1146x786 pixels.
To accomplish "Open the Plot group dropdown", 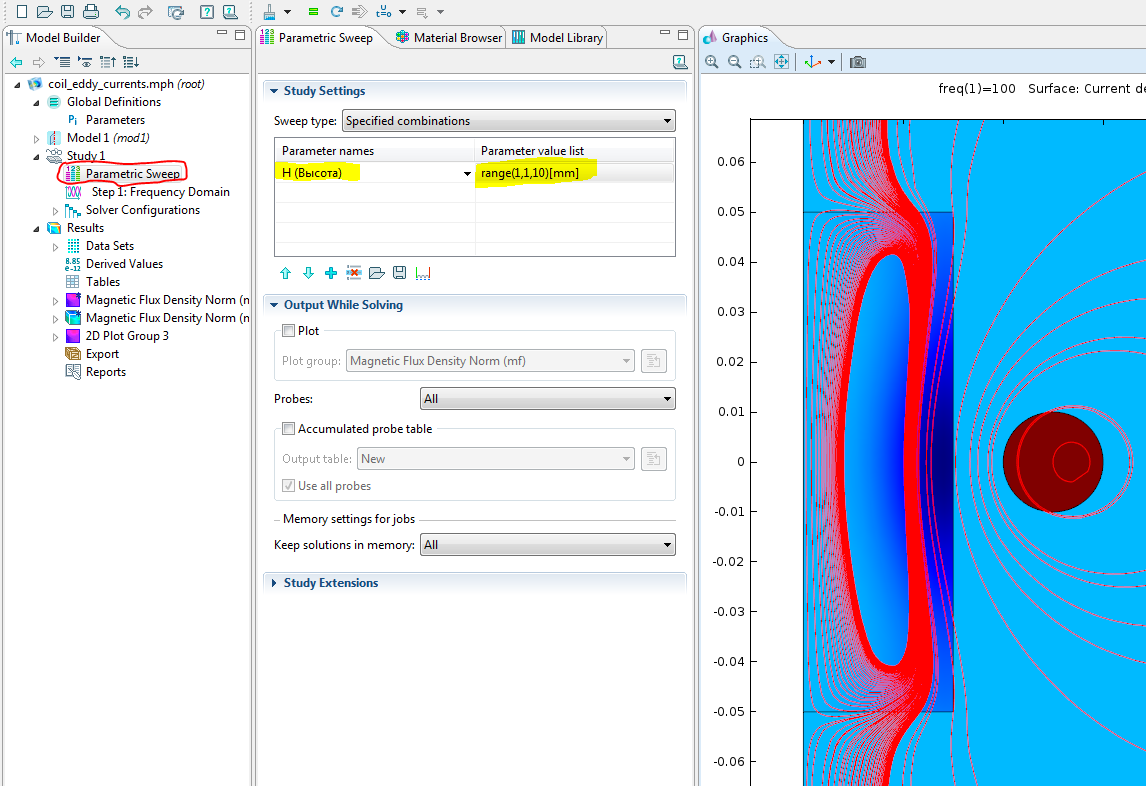I will 490,360.
